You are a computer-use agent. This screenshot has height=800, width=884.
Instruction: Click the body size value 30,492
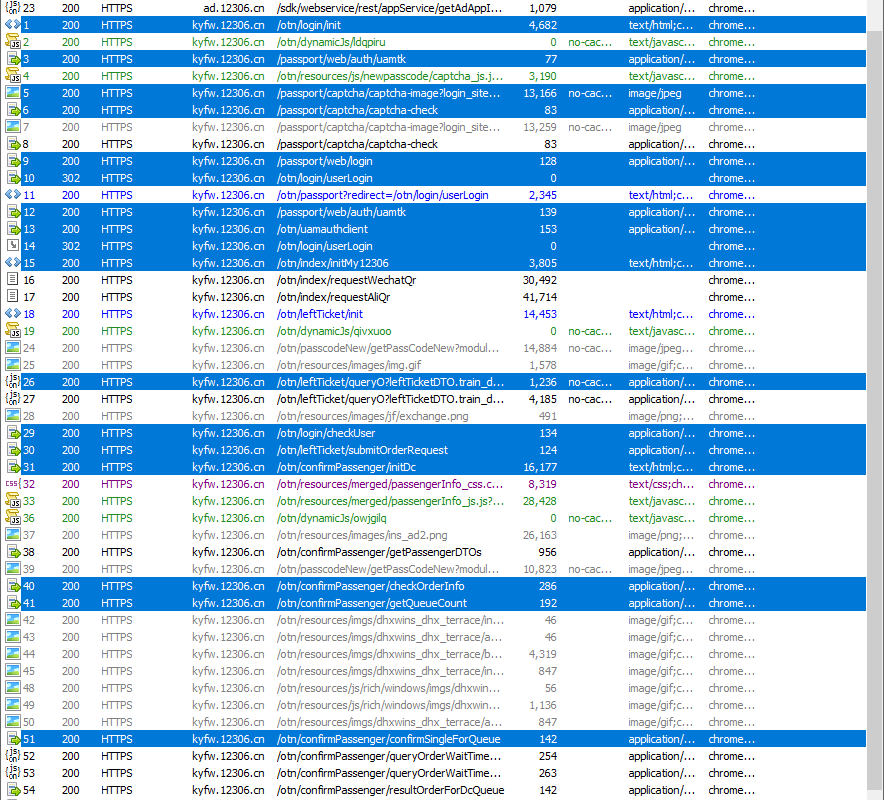pyautogui.click(x=540, y=280)
